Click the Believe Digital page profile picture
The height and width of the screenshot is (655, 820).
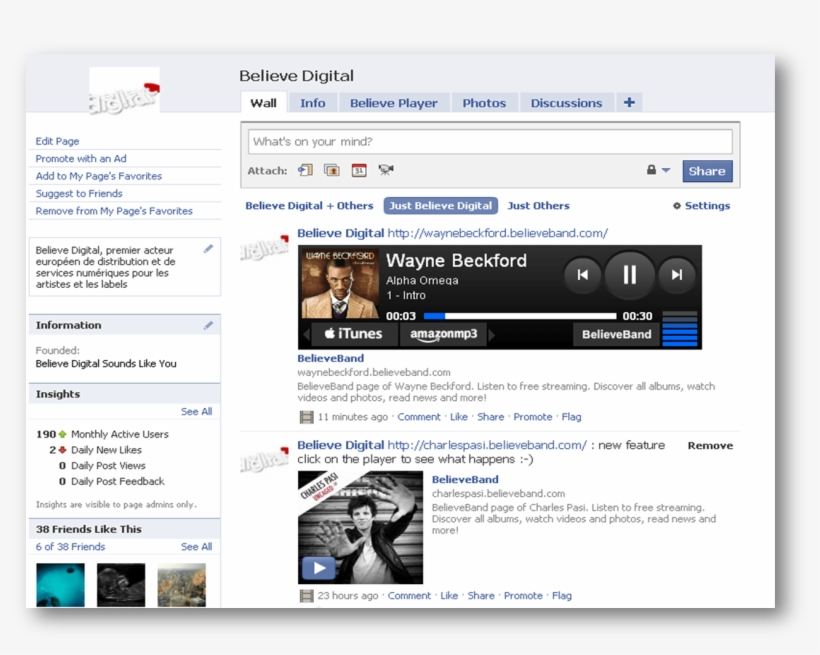(124, 90)
